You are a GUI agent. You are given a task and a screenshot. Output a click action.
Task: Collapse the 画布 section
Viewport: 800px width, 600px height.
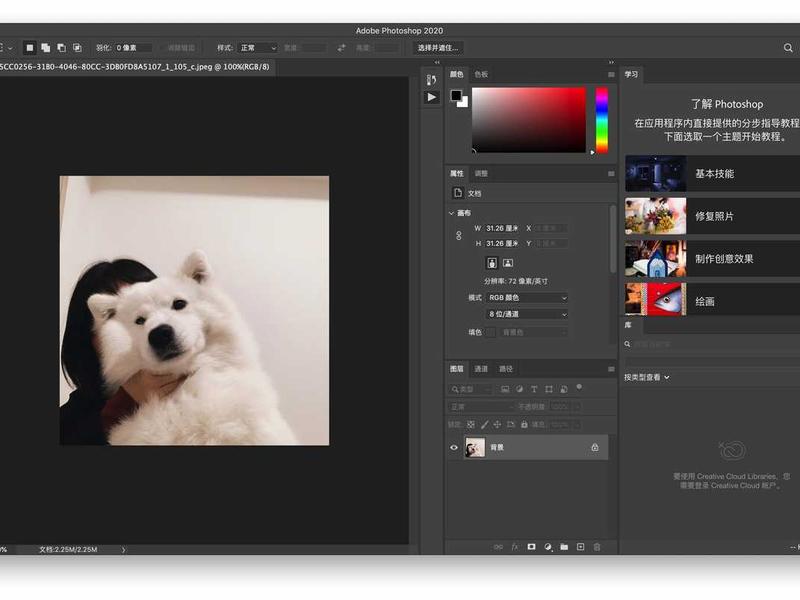[x=451, y=213]
